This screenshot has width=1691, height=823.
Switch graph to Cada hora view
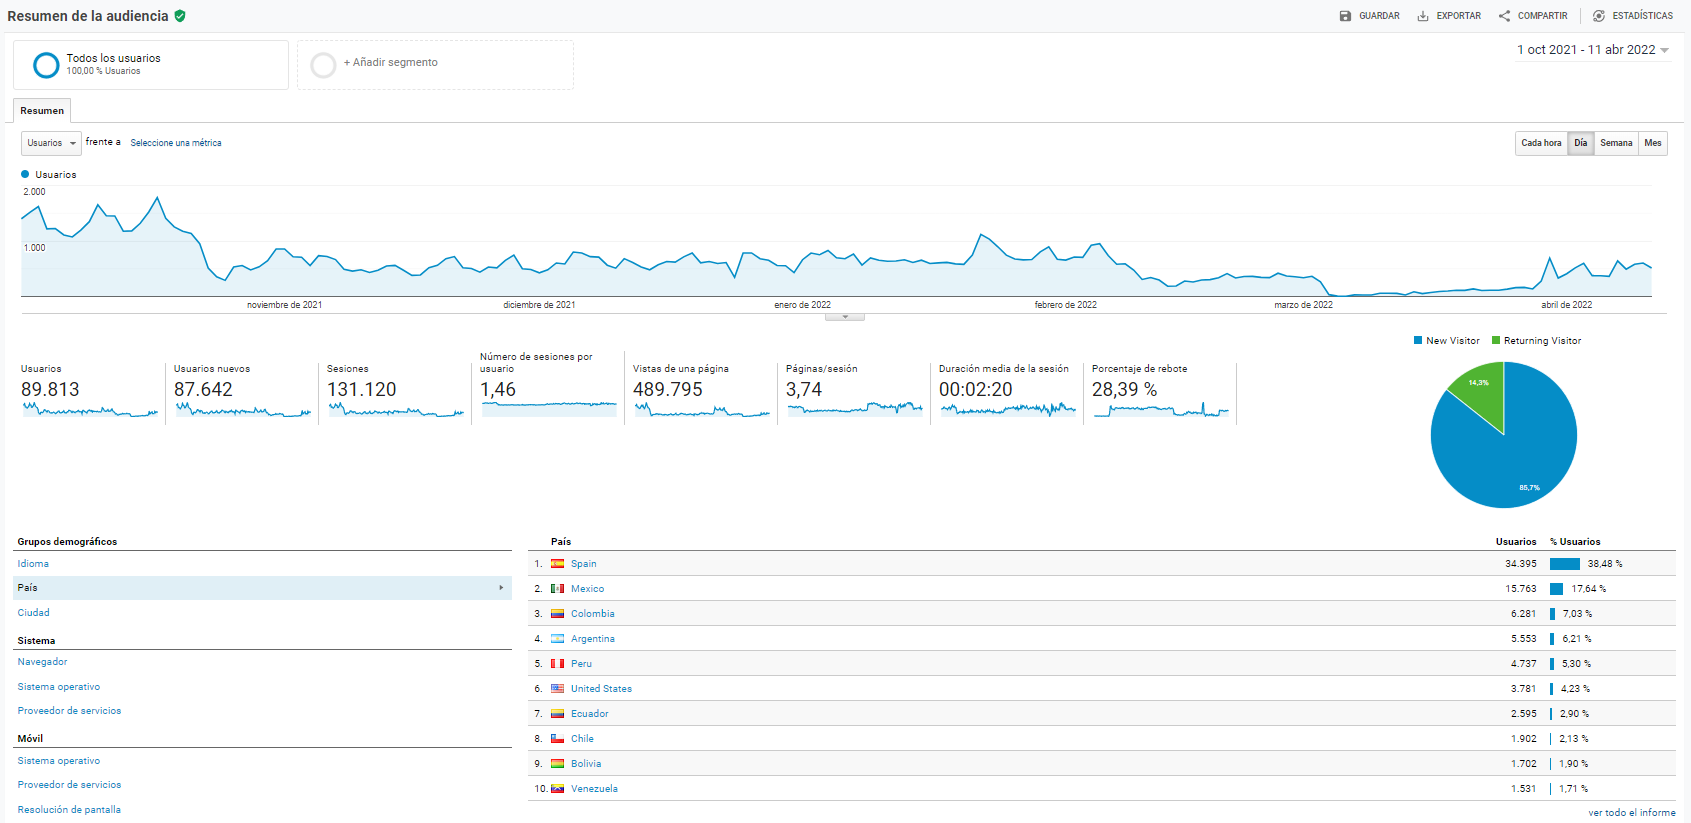click(x=1541, y=143)
